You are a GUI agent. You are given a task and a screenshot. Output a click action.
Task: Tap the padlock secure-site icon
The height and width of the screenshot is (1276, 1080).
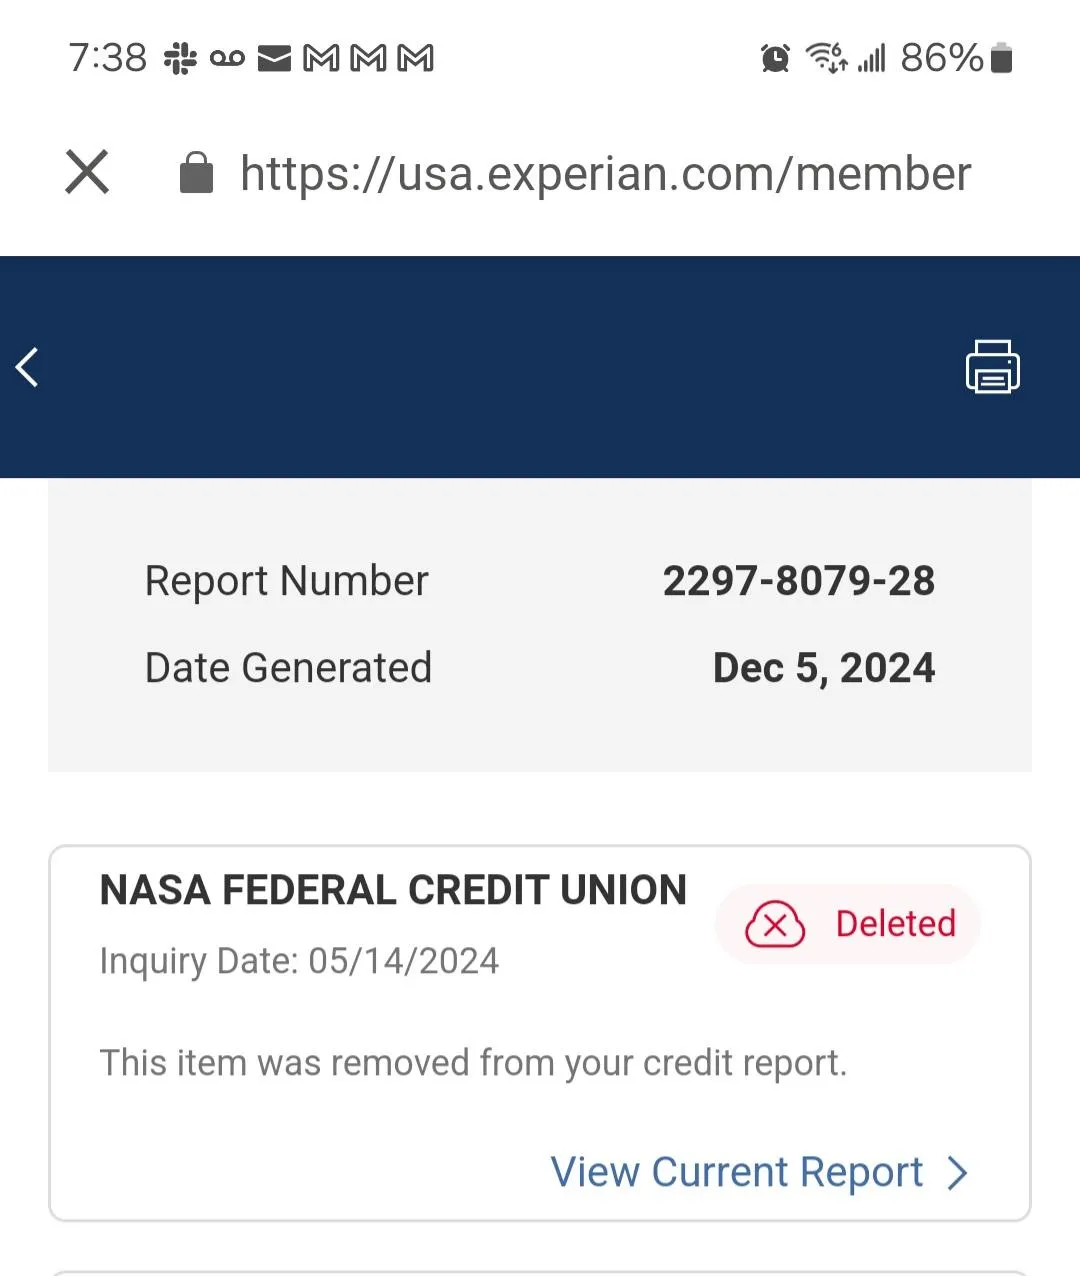click(x=196, y=173)
